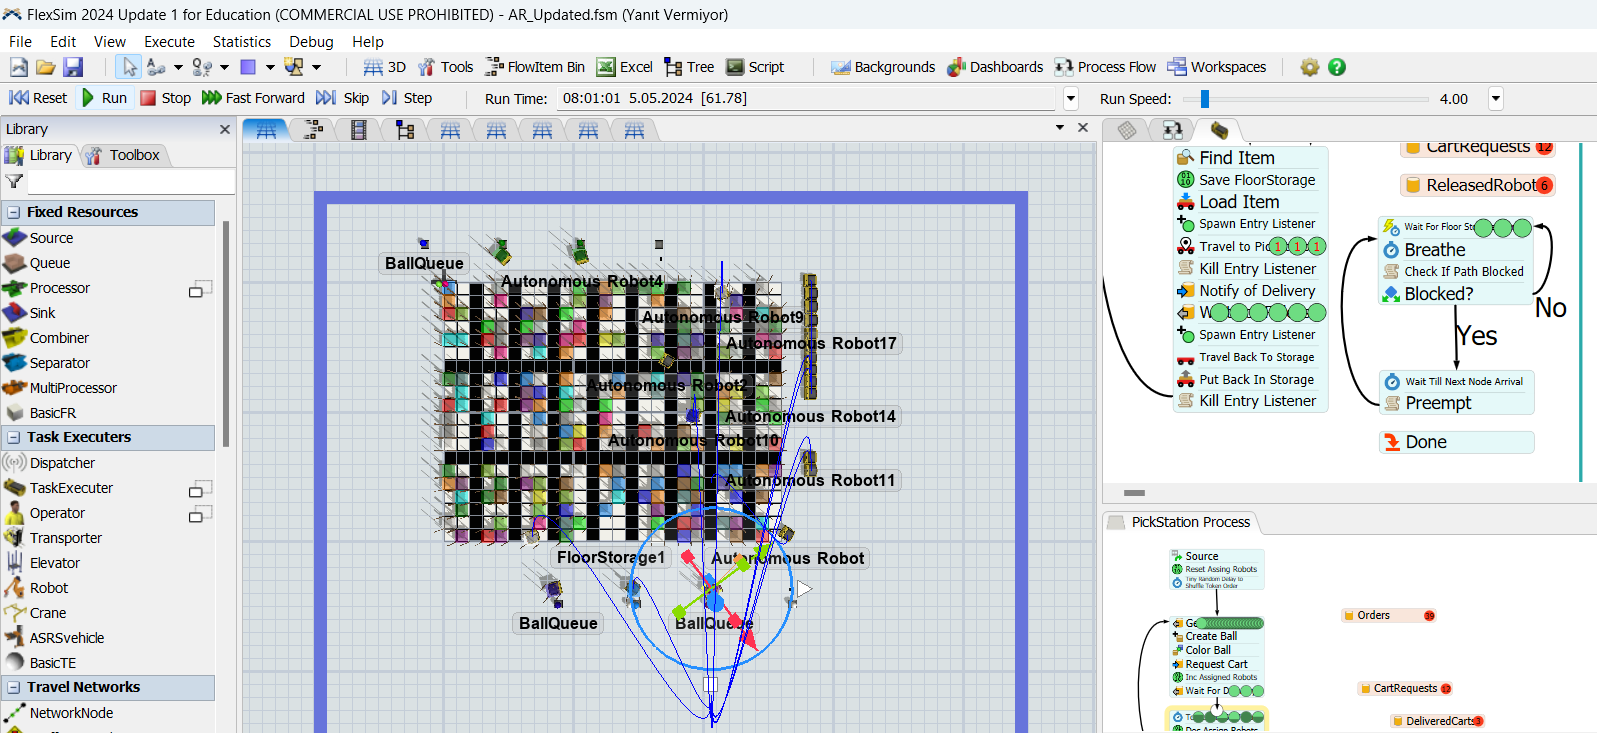Click the Process Flow toolbar button
Viewport: 1597px width, 733px height.
point(1105,67)
